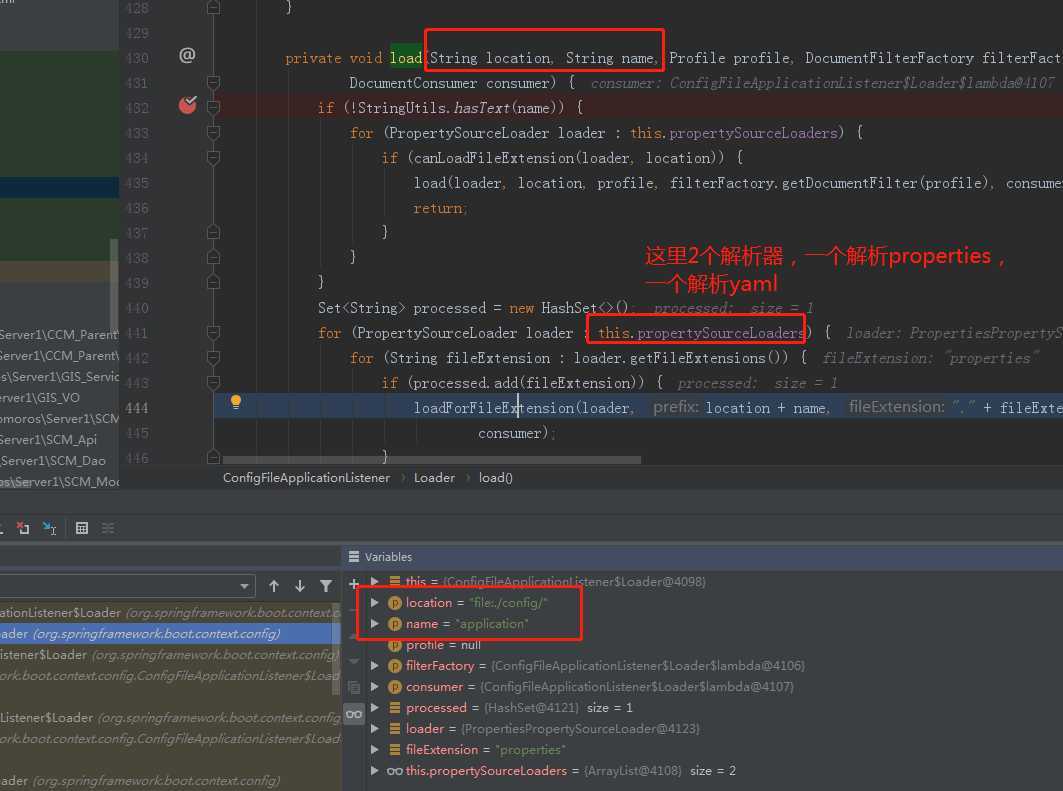The width and height of the screenshot is (1063, 791).
Task: Expand the 'name' variable node
Action: (374, 624)
